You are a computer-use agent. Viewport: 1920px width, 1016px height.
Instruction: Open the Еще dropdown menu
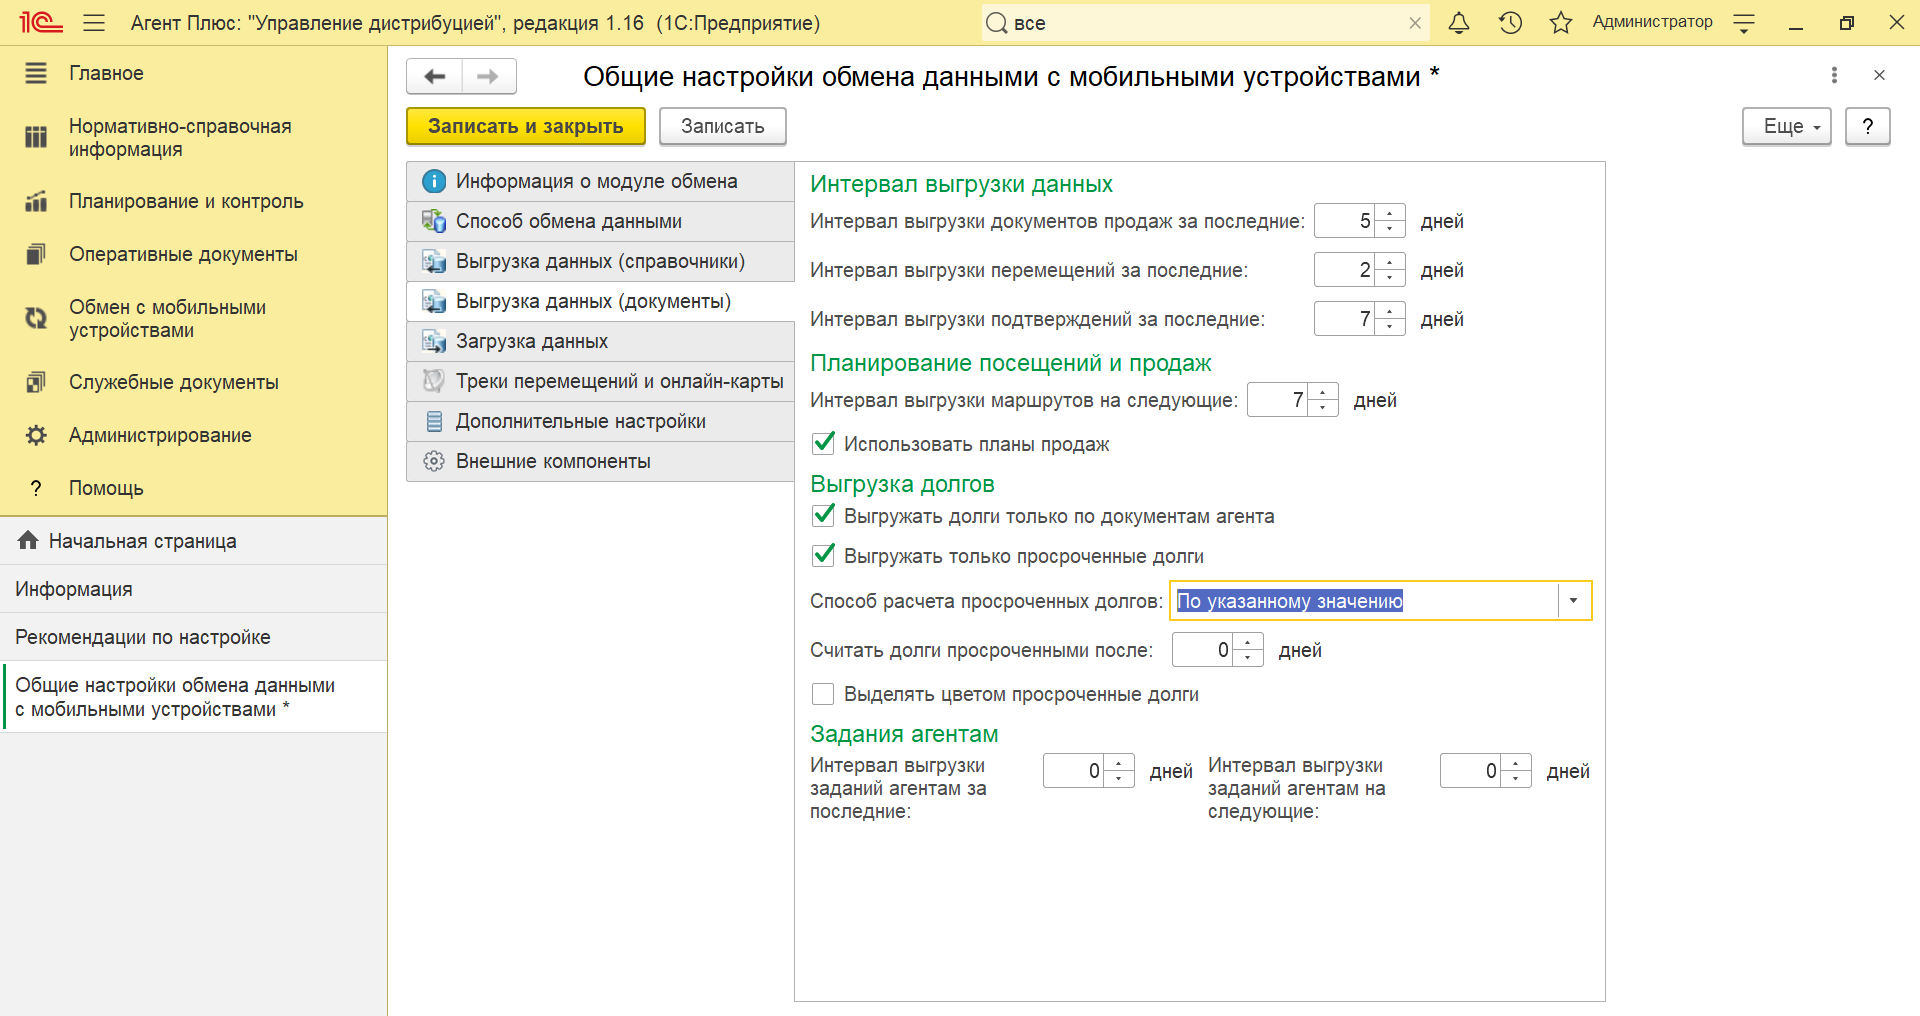point(1786,127)
